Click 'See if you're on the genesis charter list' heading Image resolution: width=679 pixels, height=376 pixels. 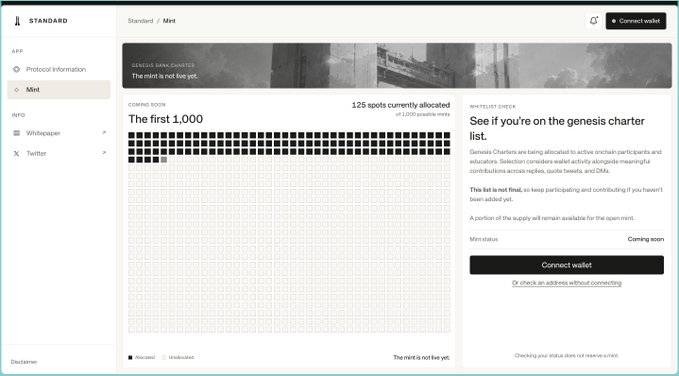tap(557, 128)
